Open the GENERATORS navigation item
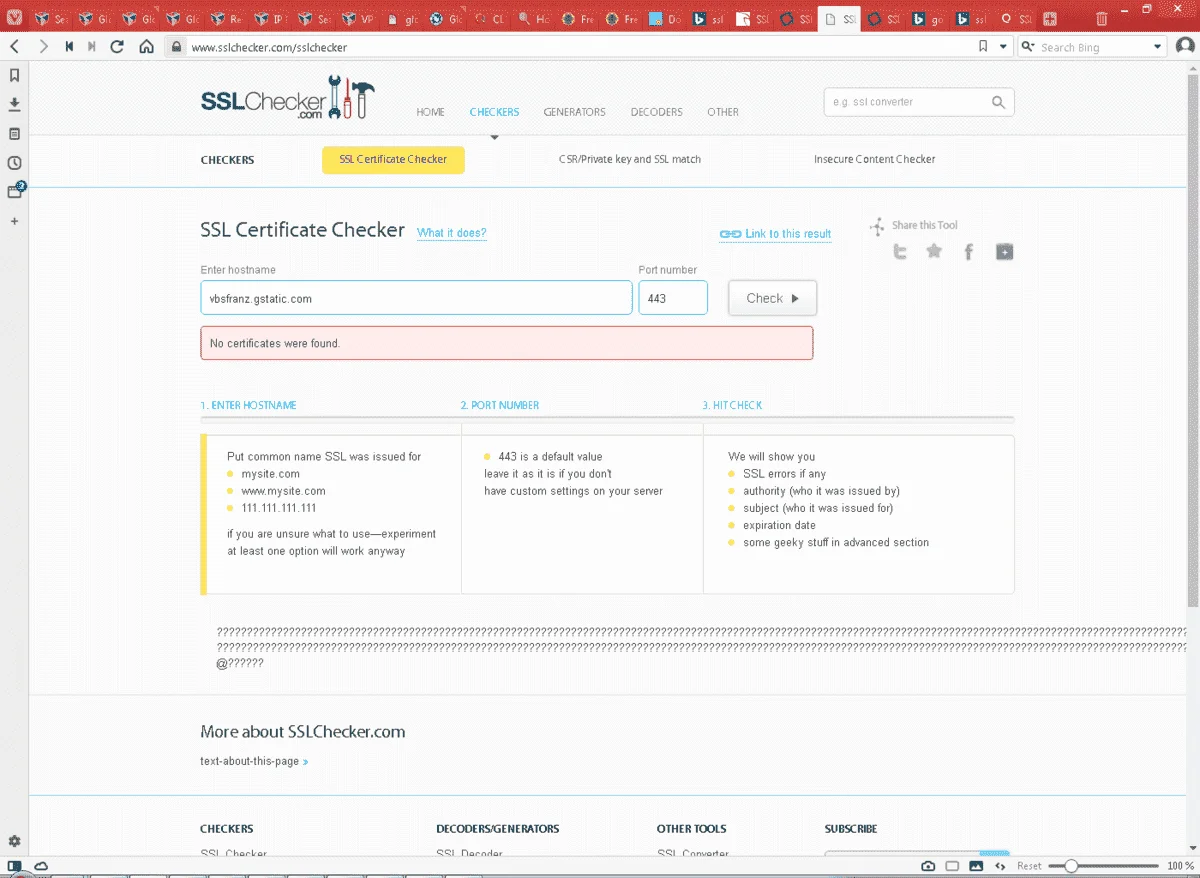This screenshot has width=1200, height=878. coord(574,112)
